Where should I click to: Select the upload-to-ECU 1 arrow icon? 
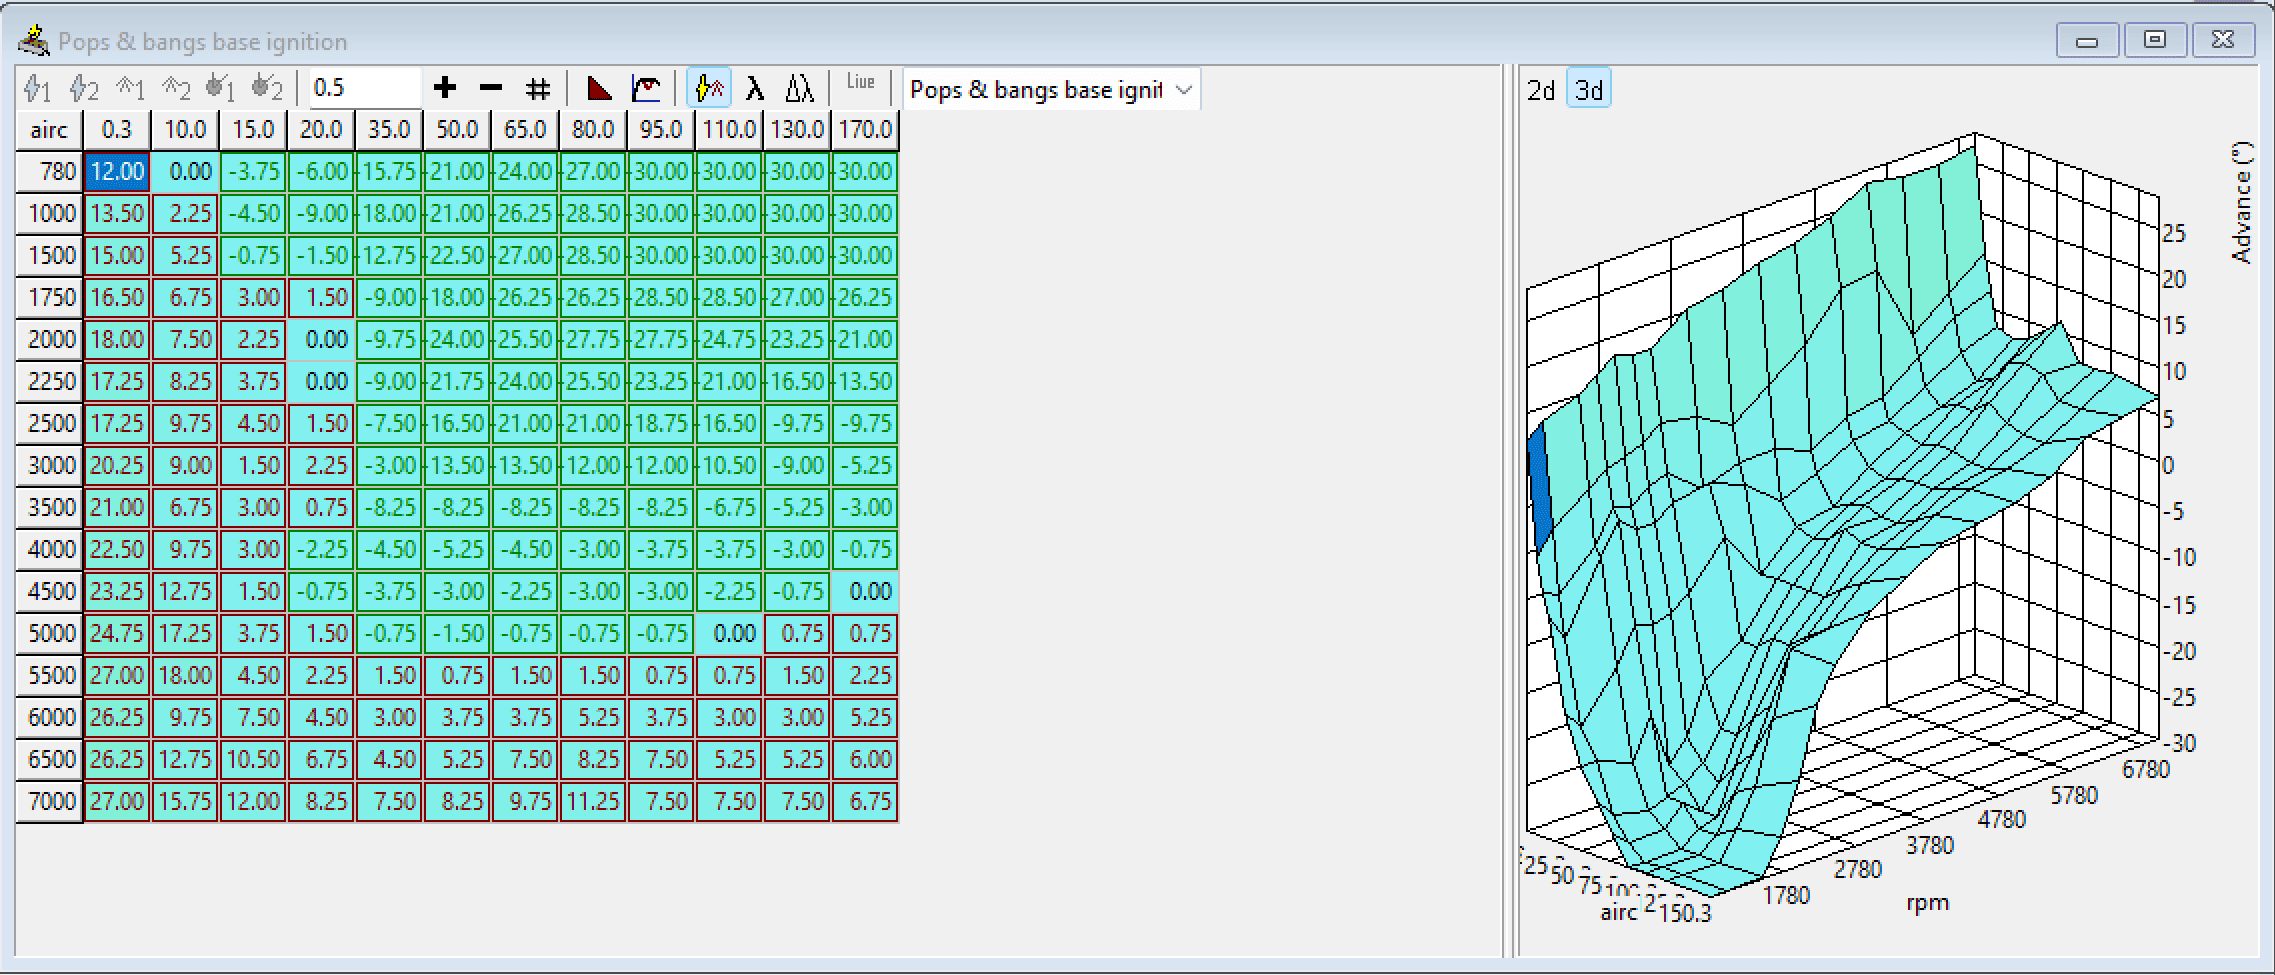[130, 88]
